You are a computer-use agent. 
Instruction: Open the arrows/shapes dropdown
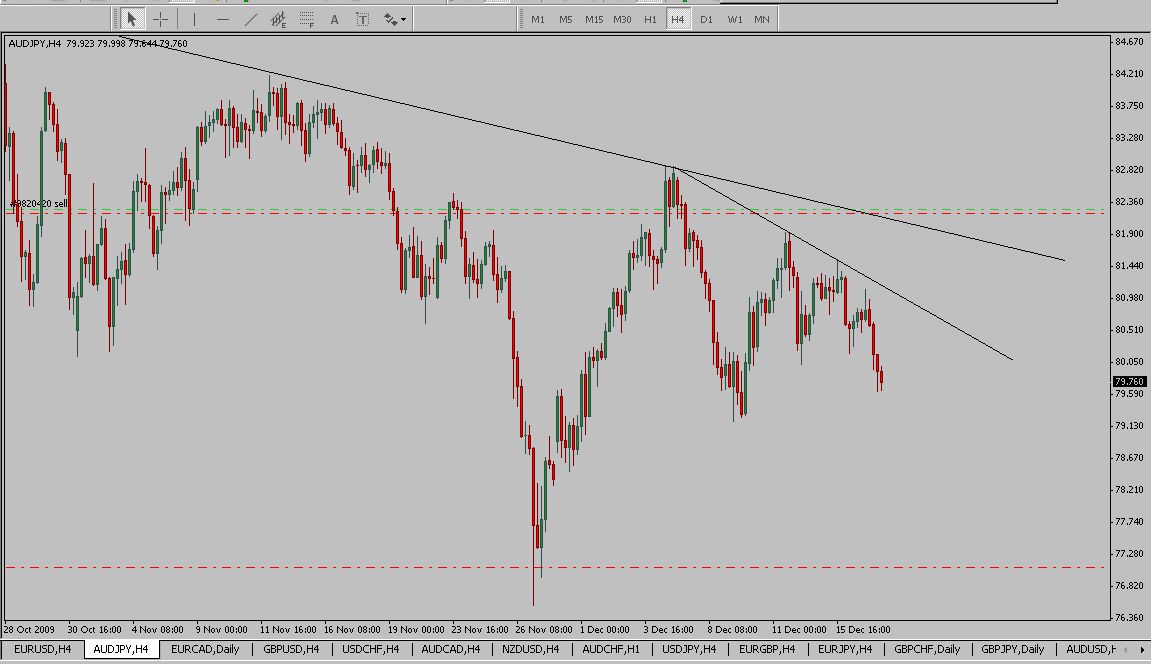393,19
